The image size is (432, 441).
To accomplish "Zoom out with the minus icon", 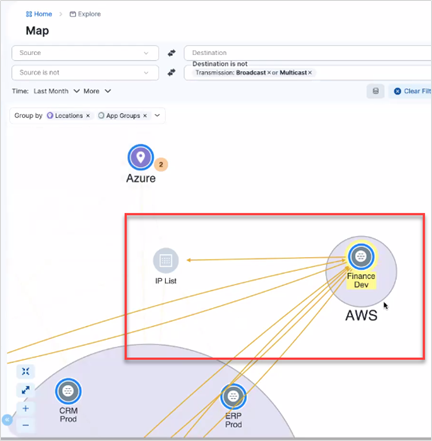I will (x=26, y=425).
